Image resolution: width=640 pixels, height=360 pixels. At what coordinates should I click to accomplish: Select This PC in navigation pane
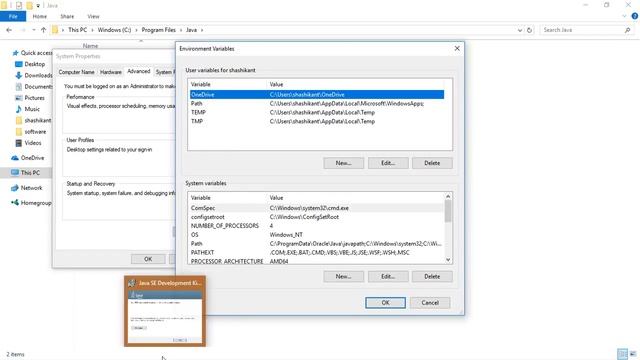pyautogui.click(x=25, y=173)
